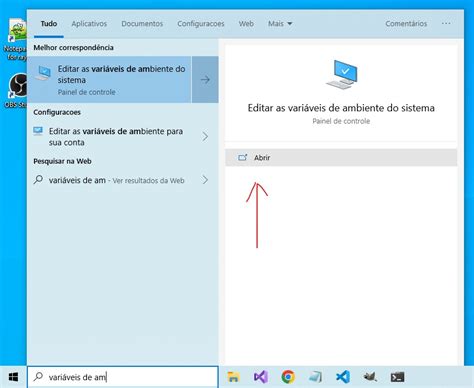Switch to the Documentos tab
Image resolution: width=474 pixels, height=388 pixels.
pyautogui.click(x=142, y=24)
